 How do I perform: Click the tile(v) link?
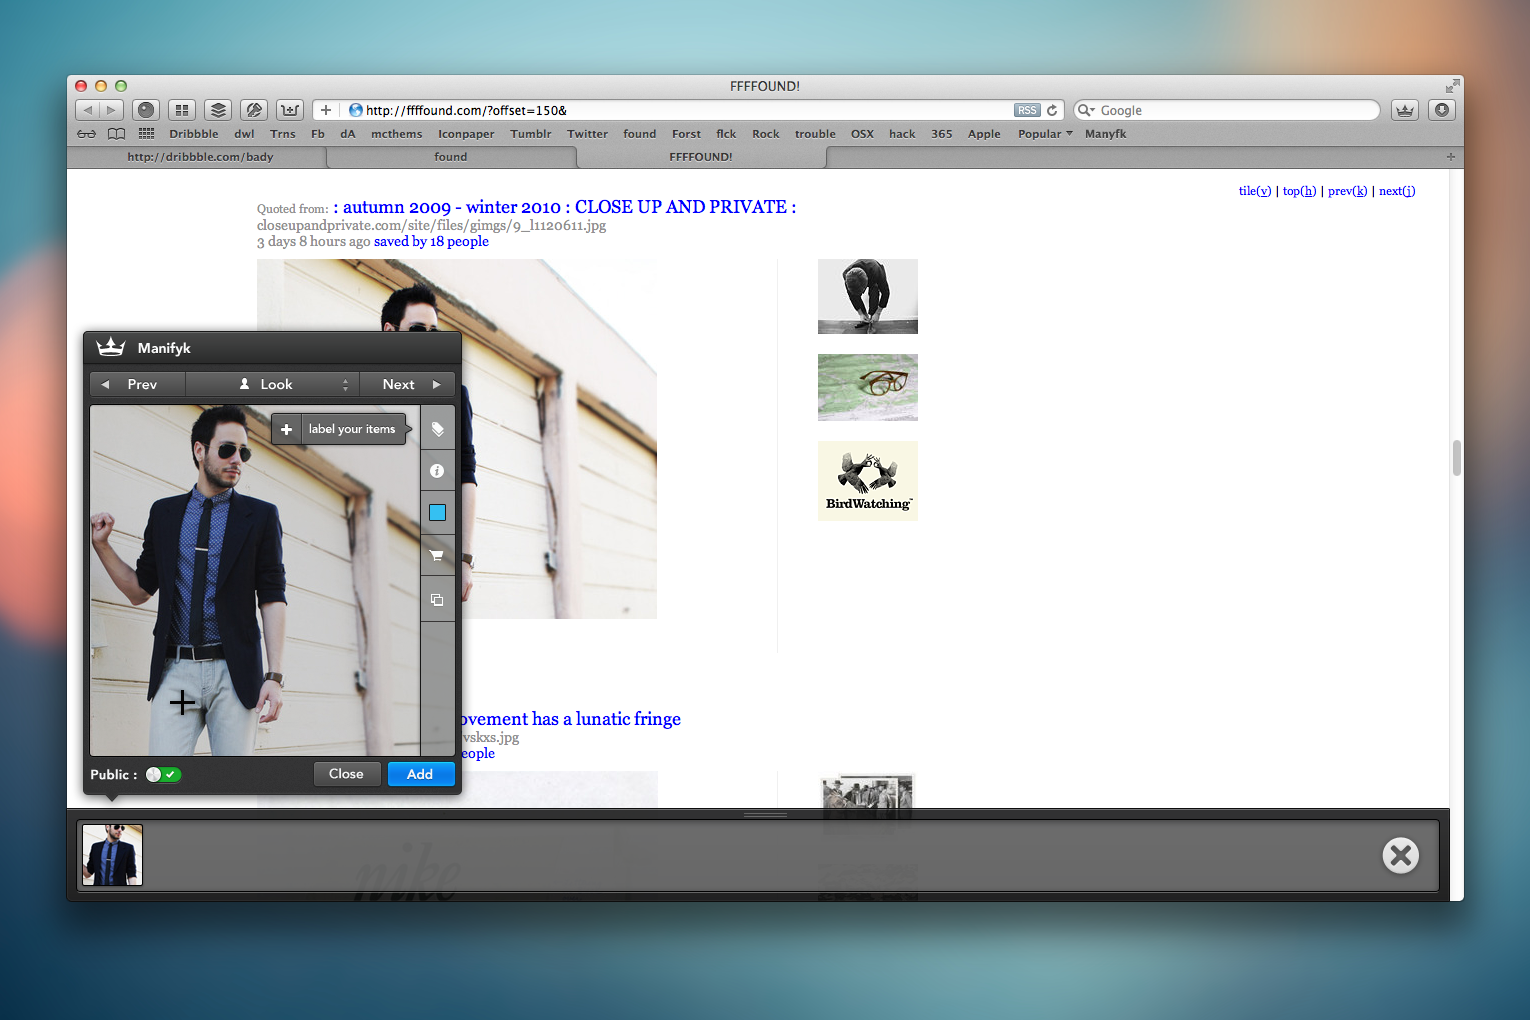click(x=1255, y=191)
